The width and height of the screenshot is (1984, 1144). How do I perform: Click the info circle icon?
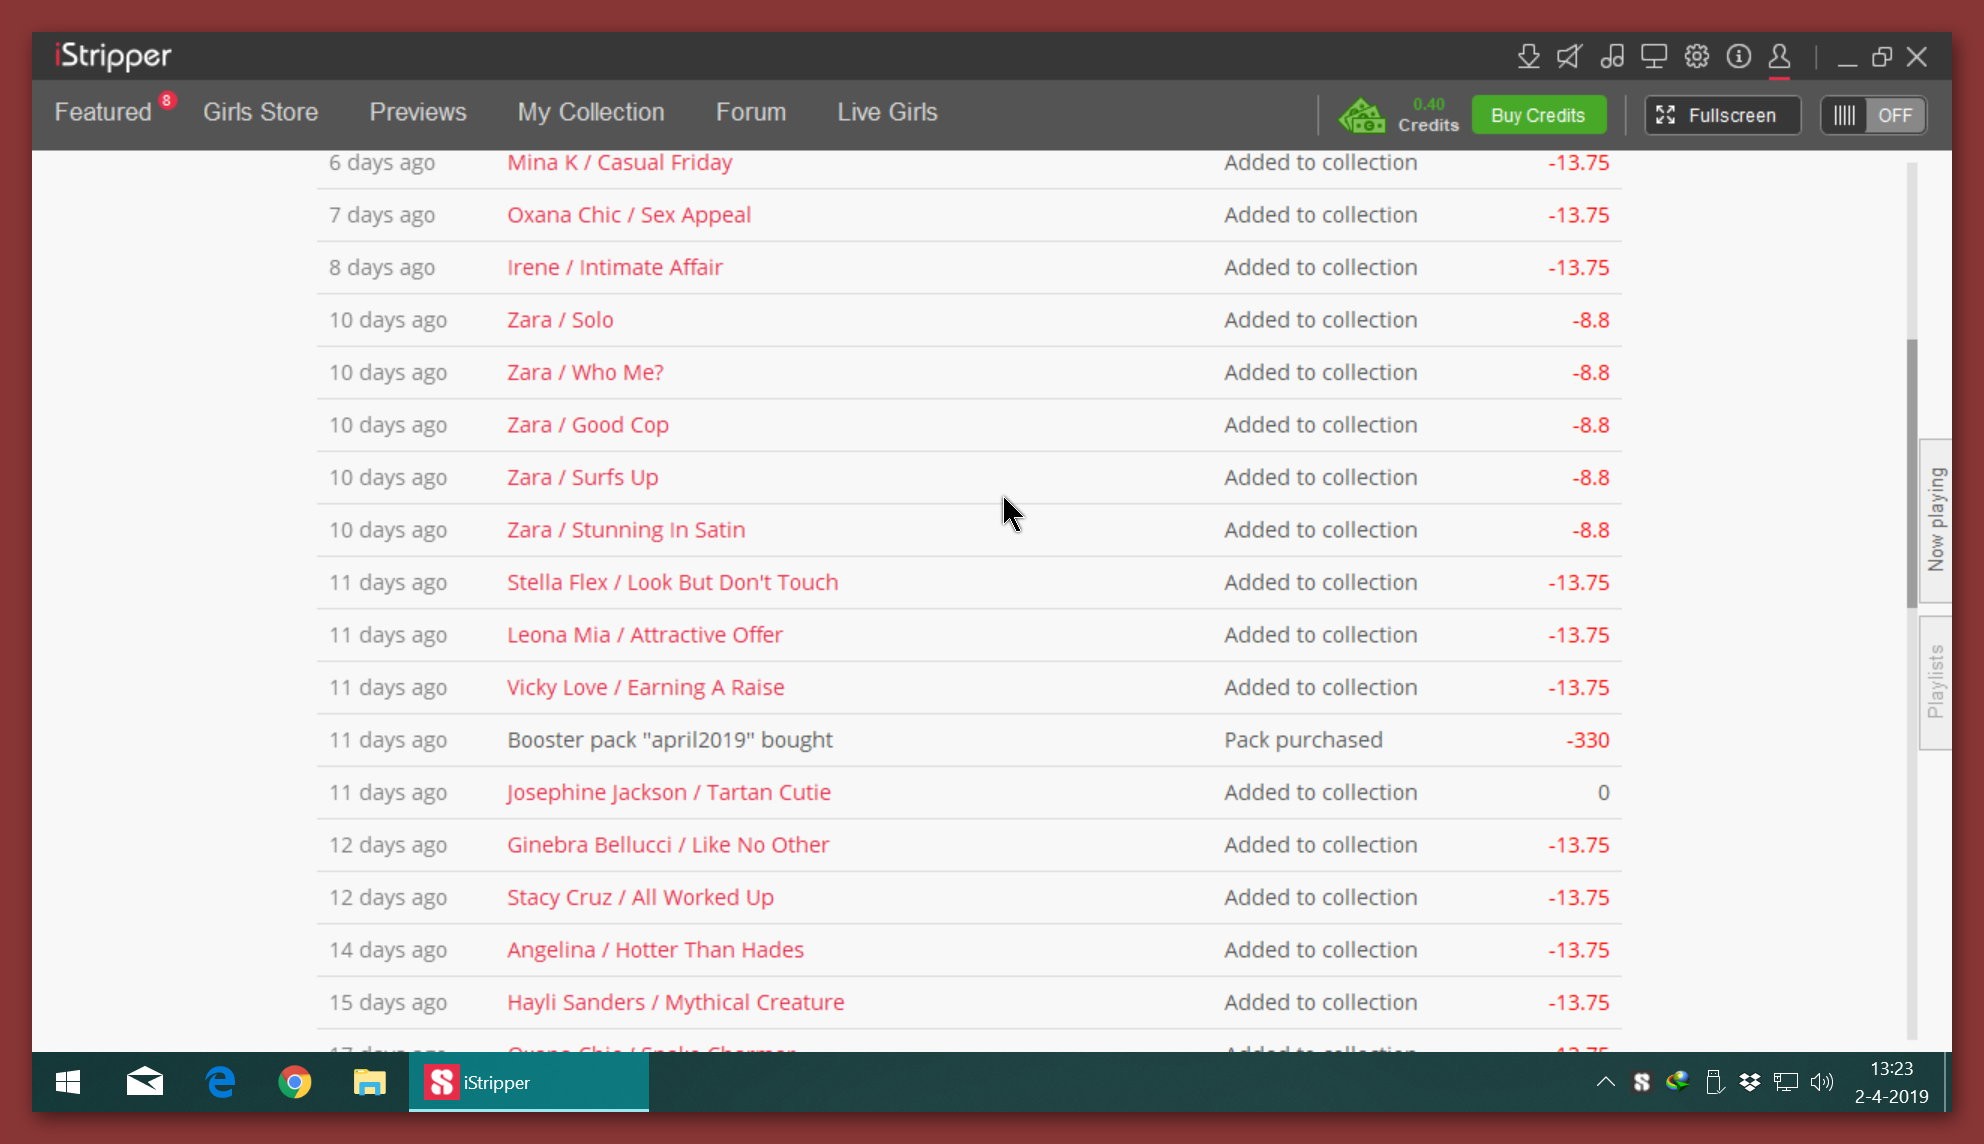(x=1739, y=56)
